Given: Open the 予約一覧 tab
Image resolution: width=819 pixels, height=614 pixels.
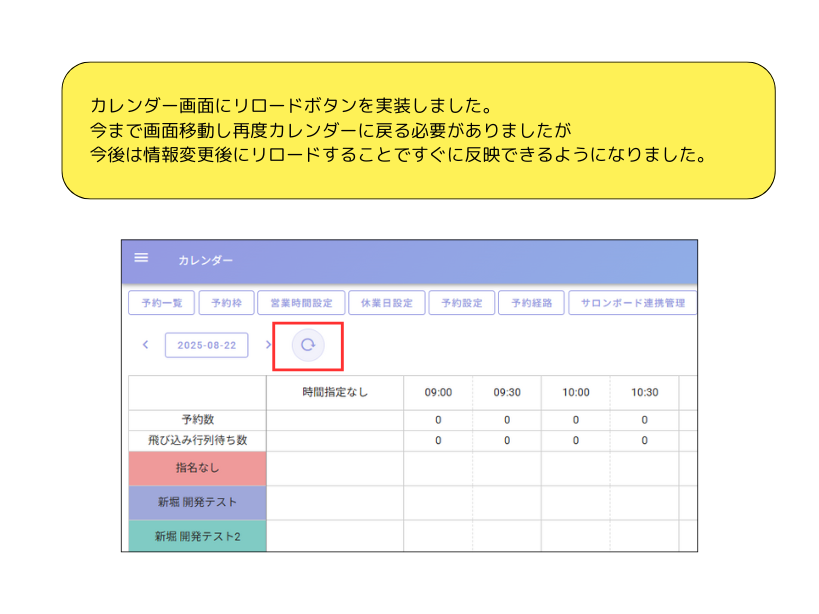Looking at the screenshot, I should 161,303.
